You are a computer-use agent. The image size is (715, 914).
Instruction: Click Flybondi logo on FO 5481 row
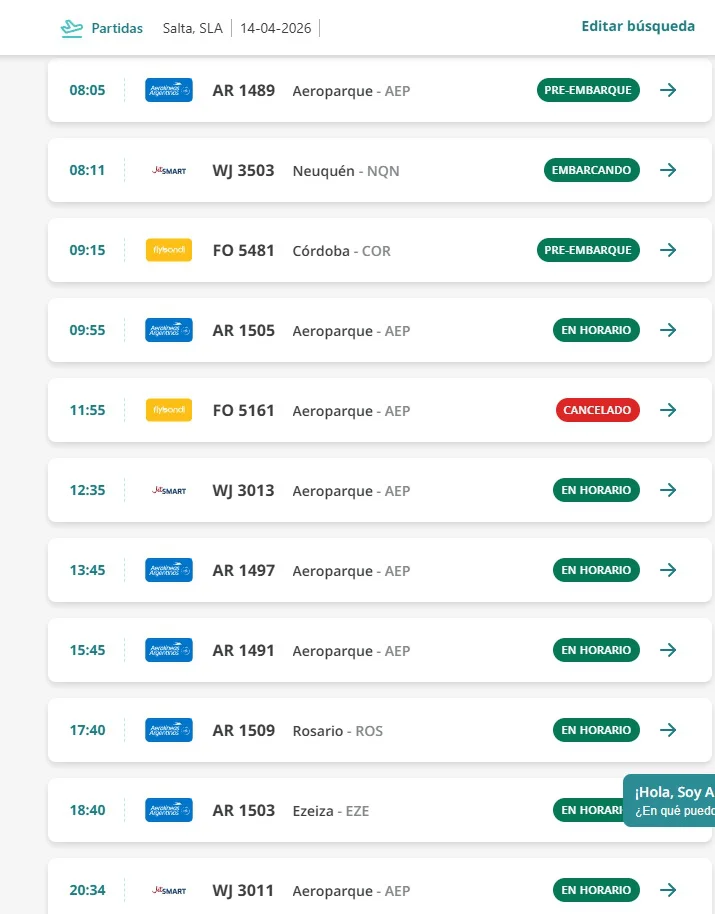tap(169, 250)
